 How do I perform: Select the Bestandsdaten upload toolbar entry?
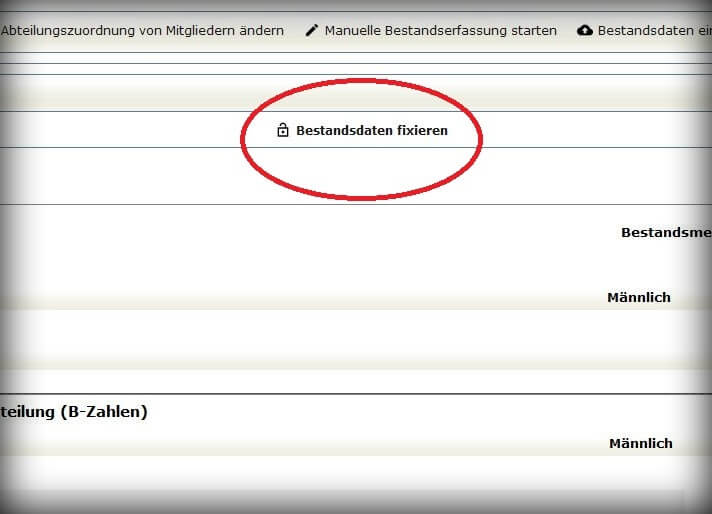648,31
